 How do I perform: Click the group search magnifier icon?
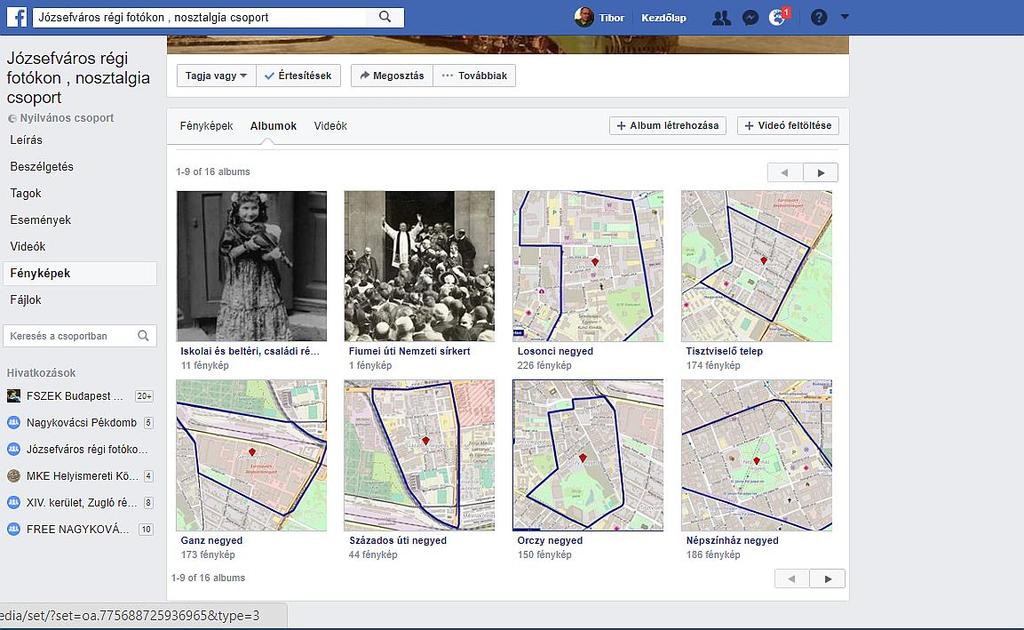[143, 336]
